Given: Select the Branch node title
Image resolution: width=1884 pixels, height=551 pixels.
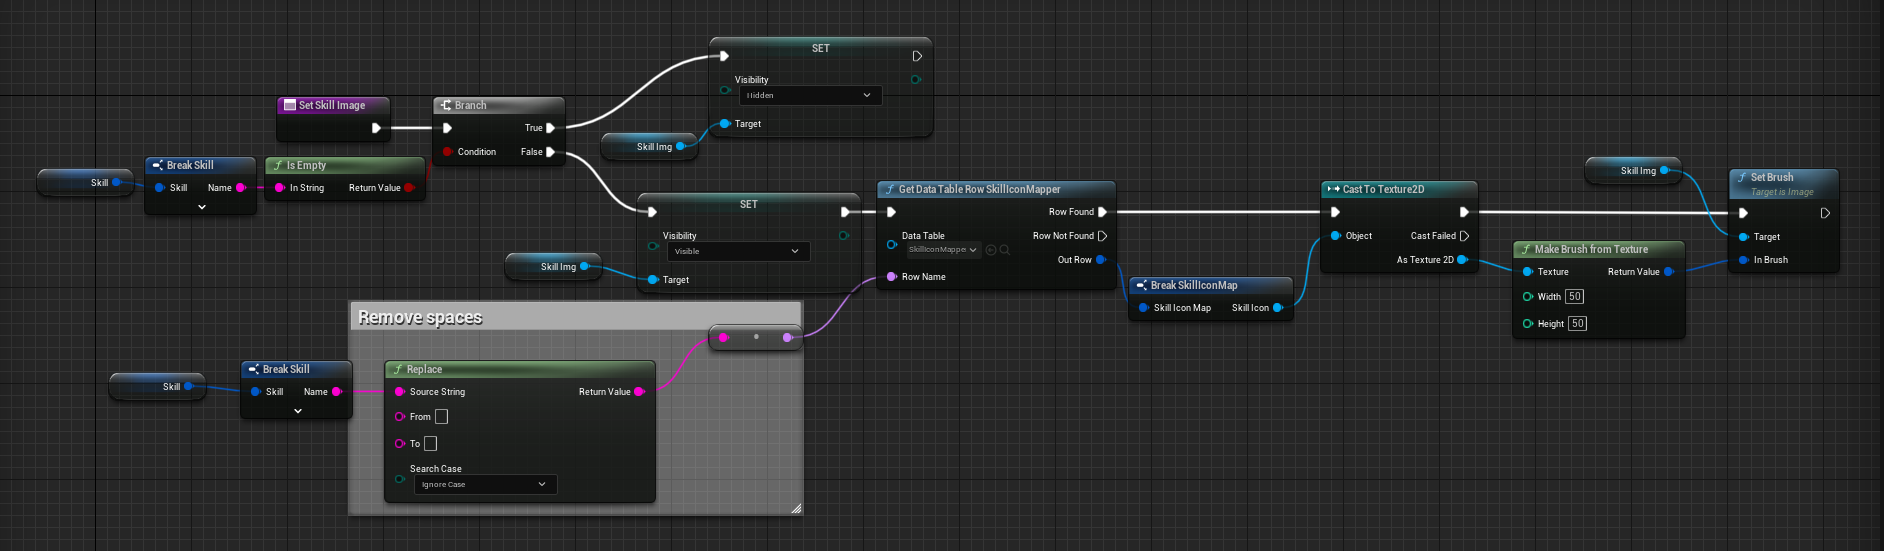Looking at the screenshot, I should 470,105.
